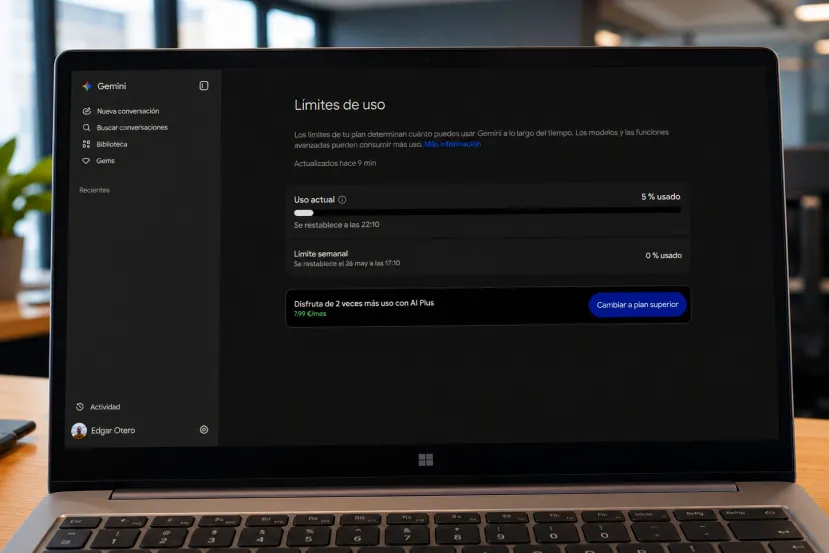
Task: Click the Nueva conversación pencil icon
Action: tap(87, 111)
